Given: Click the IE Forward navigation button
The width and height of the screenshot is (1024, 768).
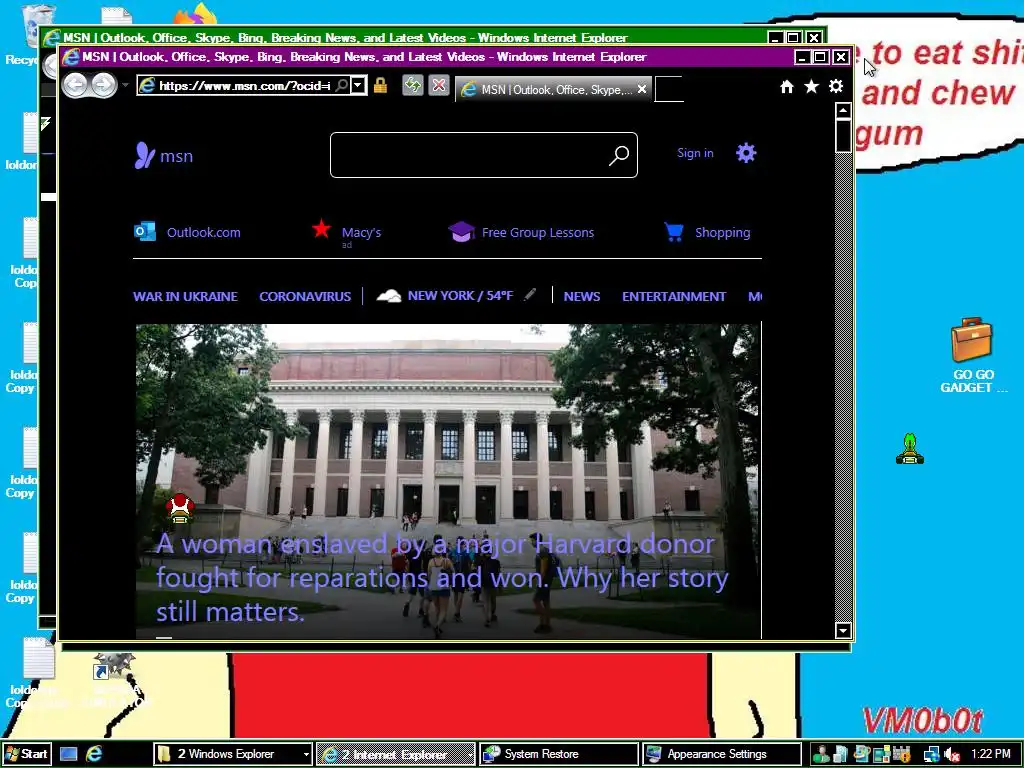Looking at the screenshot, I should coord(103,85).
